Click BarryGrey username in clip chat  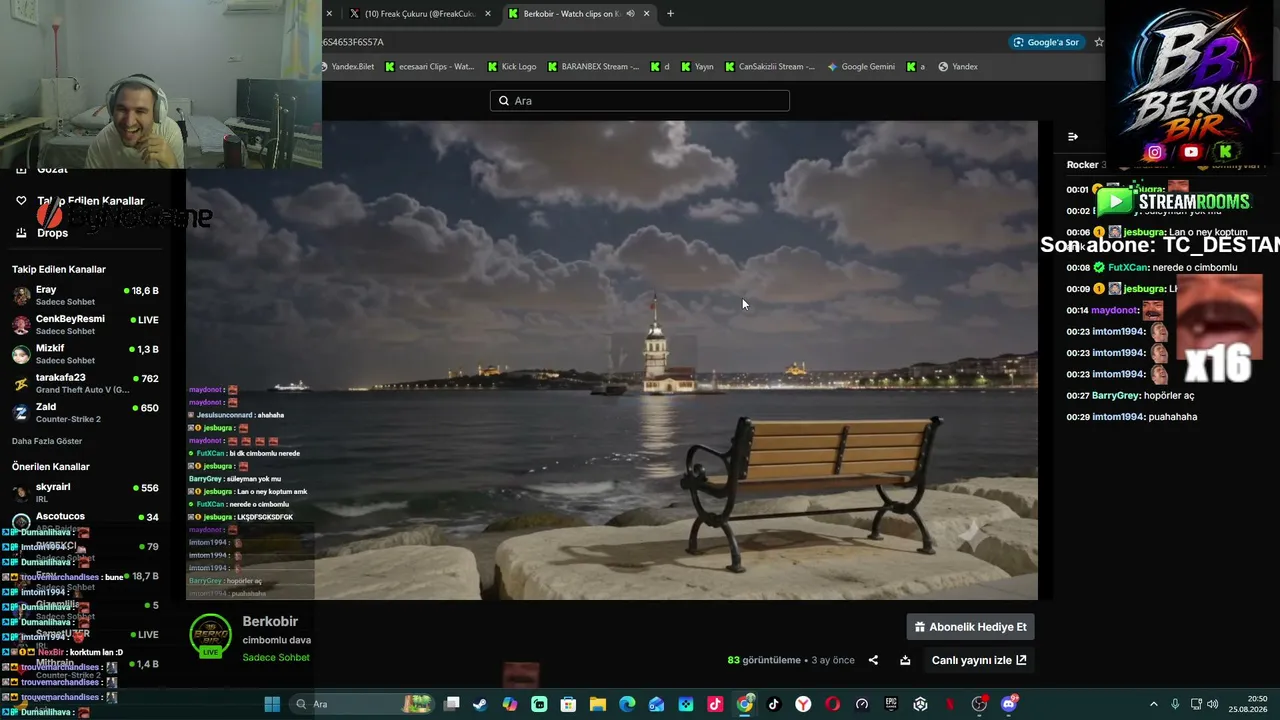pos(1116,396)
